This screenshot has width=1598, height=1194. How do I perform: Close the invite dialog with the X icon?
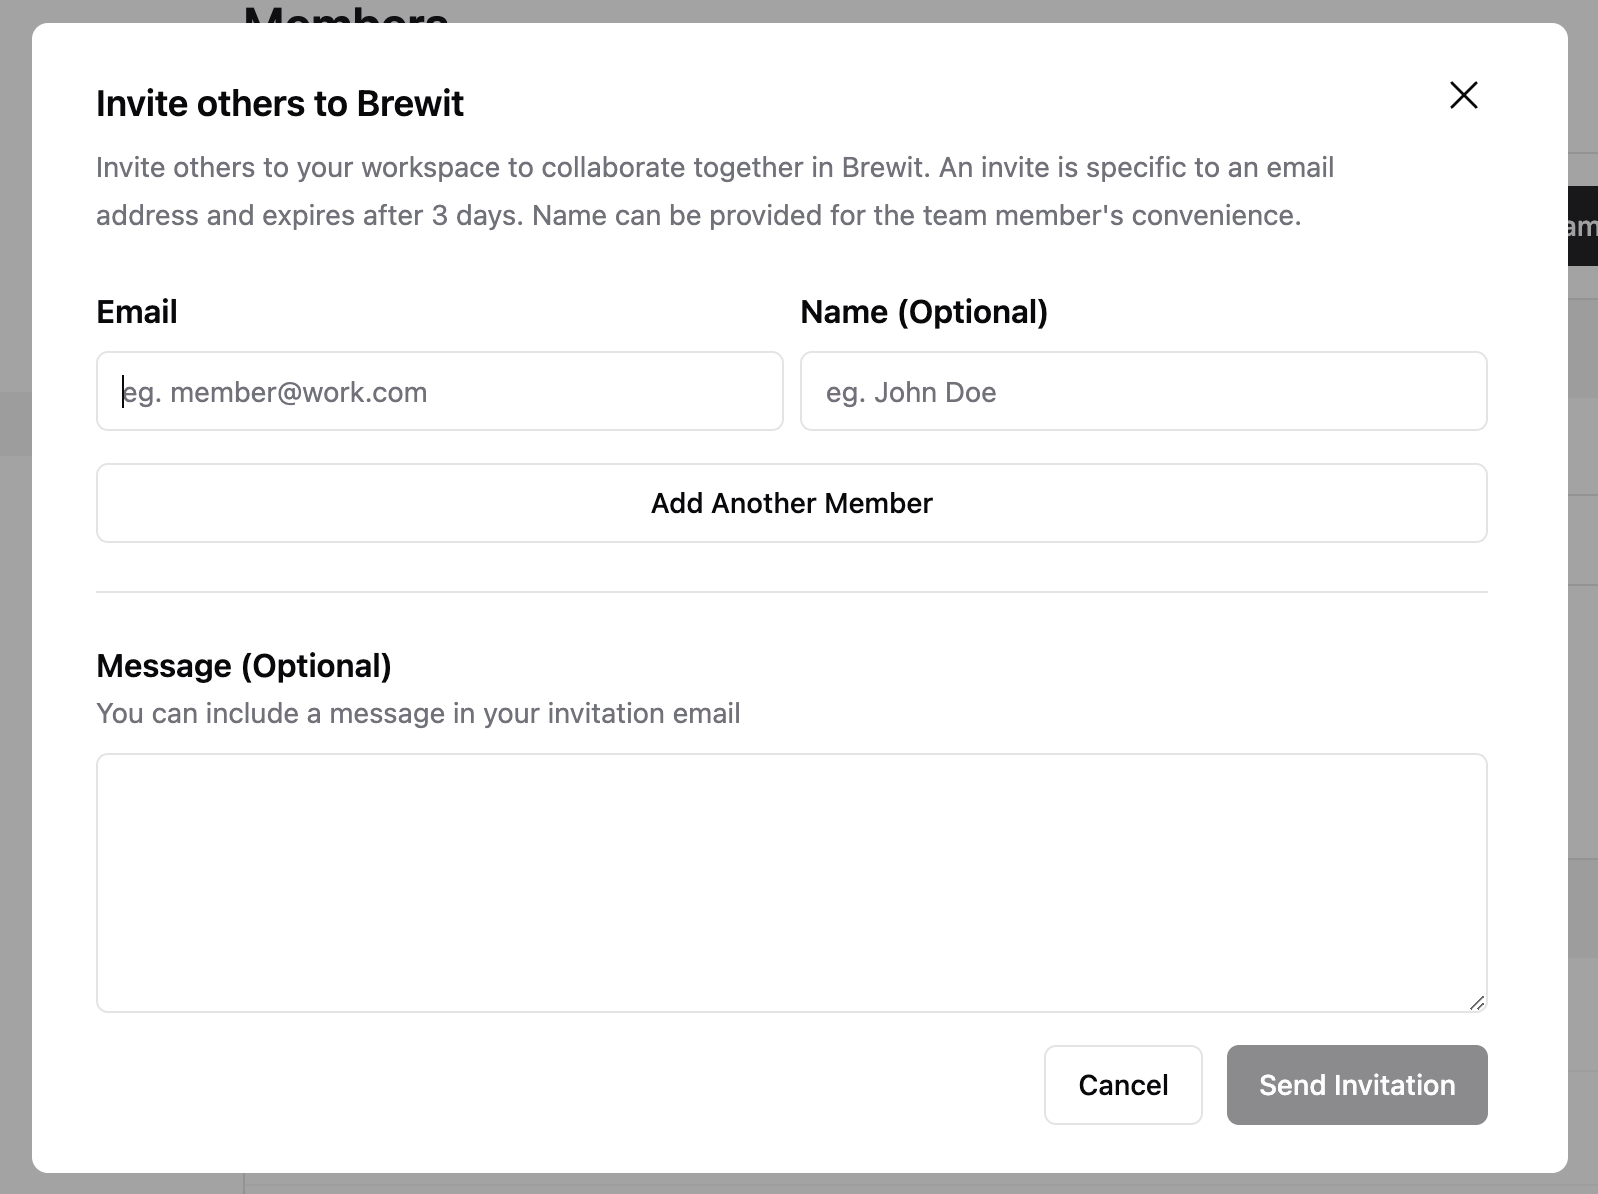pyautogui.click(x=1463, y=95)
